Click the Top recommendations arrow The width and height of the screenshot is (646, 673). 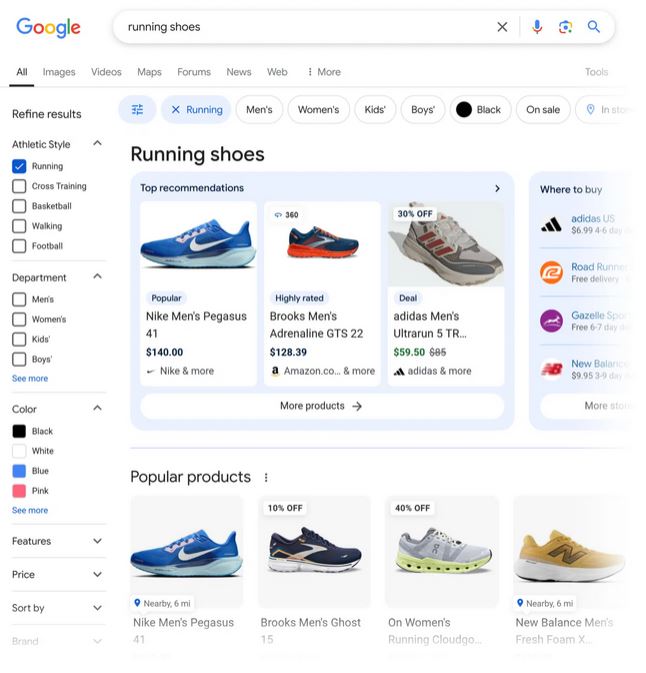tap(497, 188)
